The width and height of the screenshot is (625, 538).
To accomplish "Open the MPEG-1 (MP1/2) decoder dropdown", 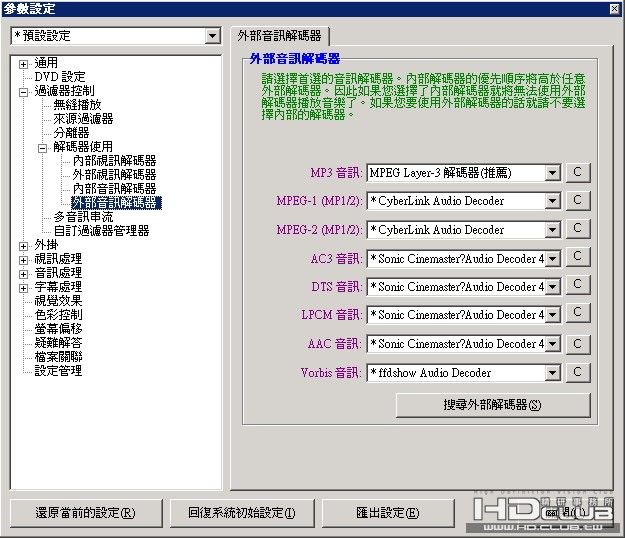I will click(x=552, y=201).
